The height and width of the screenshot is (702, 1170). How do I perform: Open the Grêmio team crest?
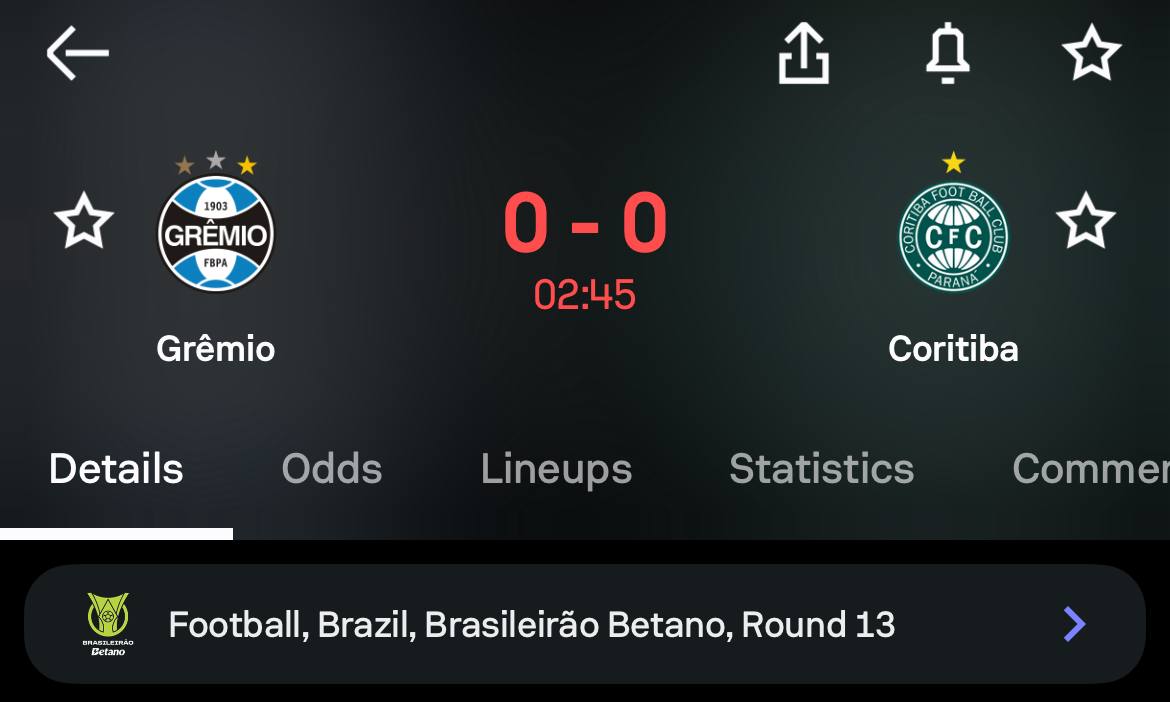[216, 232]
